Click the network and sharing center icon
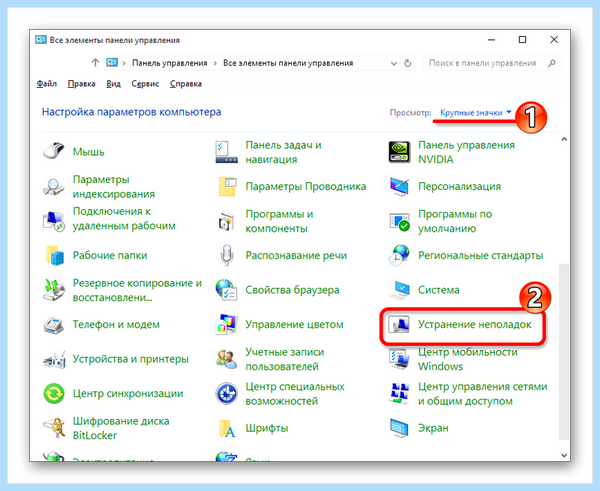 [399, 393]
